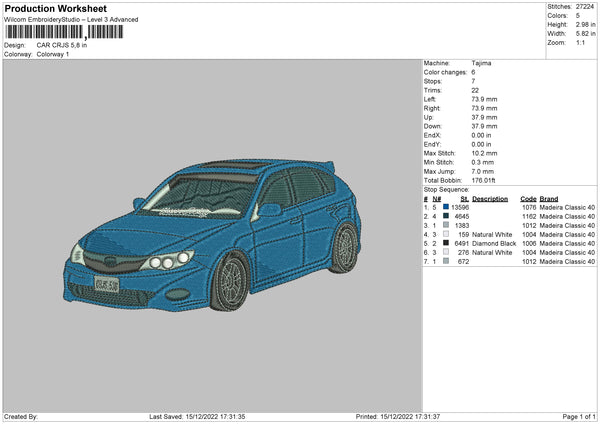
Task: Click 'Madeira Classic 40' brand in stop row 7
Action: pyautogui.click(x=567, y=262)
